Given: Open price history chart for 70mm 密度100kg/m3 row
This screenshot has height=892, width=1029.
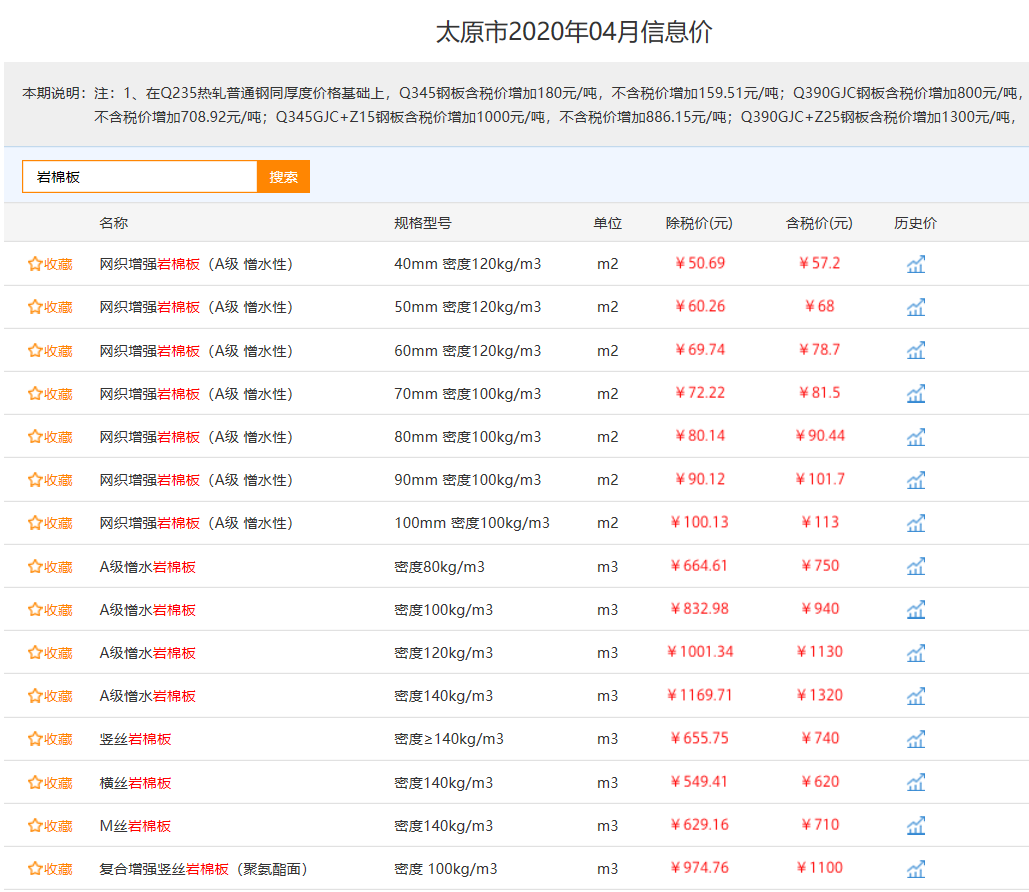Looking at the screenshot, I should [916, 394].
